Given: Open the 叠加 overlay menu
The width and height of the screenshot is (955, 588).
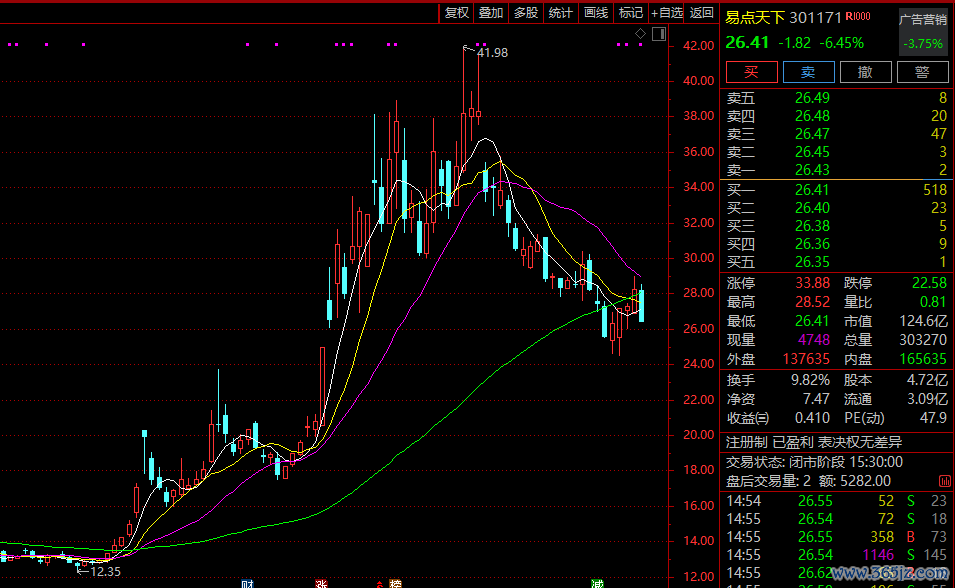Looking at the screenshot, I should 491,13.
